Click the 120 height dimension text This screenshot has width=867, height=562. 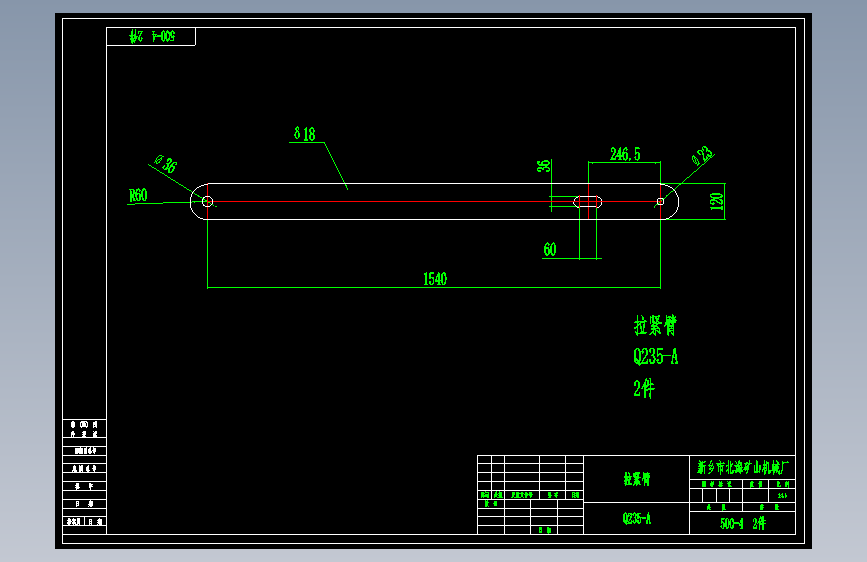(x=716, y=201)
